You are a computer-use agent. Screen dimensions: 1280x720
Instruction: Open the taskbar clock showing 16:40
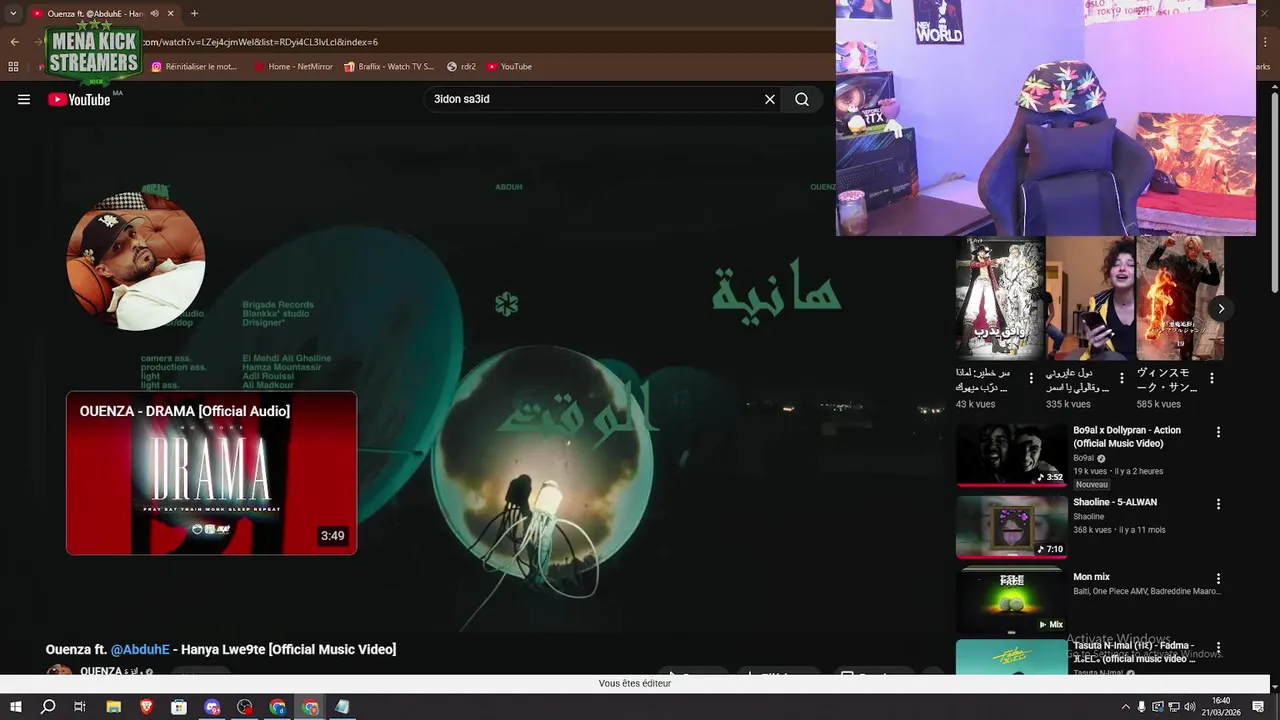(1221, 707)
